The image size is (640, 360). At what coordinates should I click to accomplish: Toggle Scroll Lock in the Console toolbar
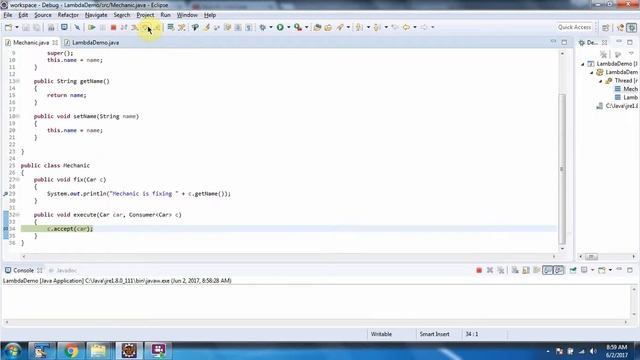(x=526, y=270)
